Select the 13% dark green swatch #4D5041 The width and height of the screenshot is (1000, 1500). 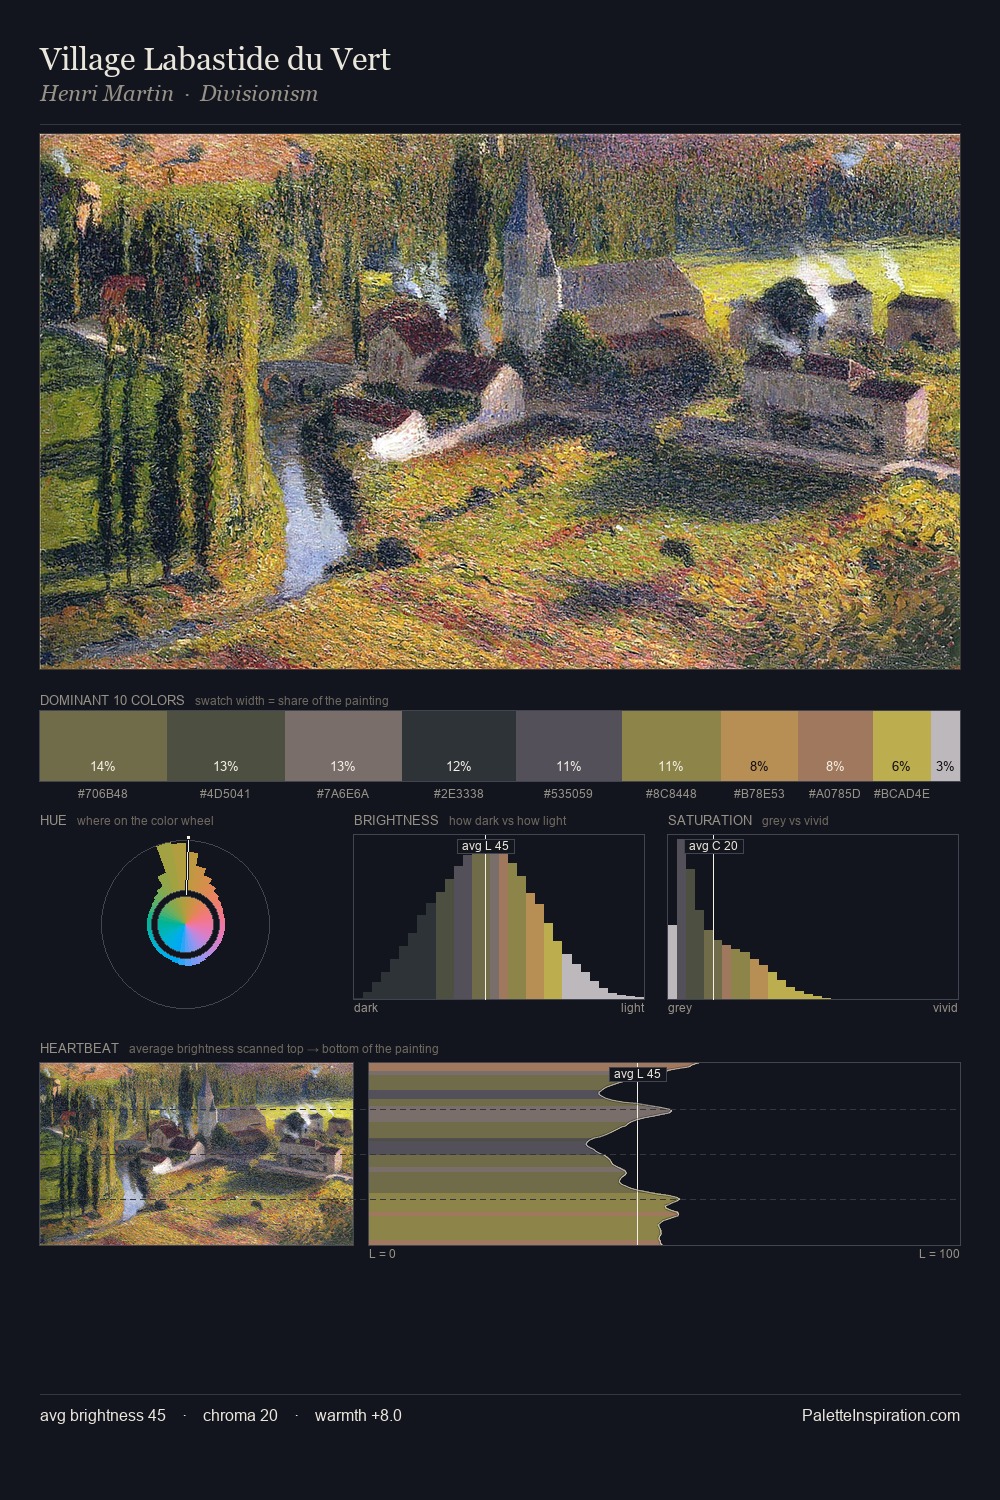point(226,746)
